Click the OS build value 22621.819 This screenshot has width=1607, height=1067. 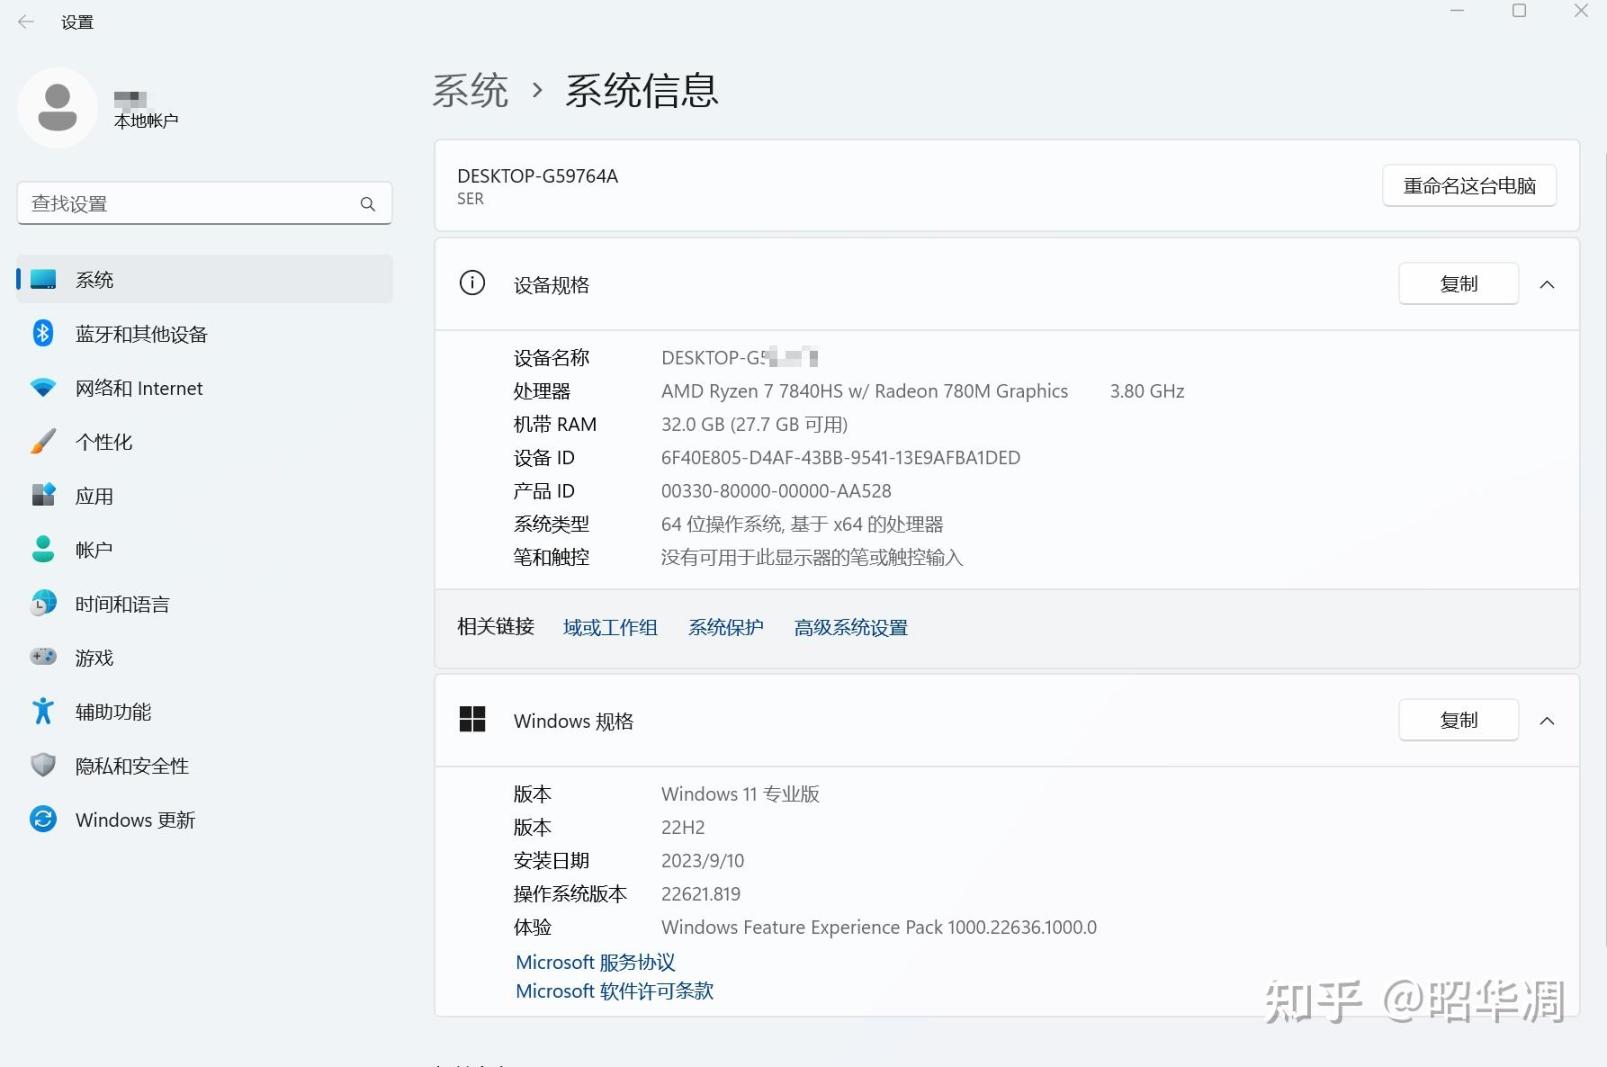(701, 894)
